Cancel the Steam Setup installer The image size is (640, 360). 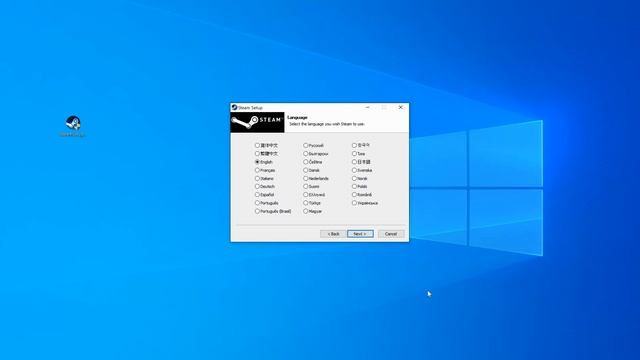point(391,234)
